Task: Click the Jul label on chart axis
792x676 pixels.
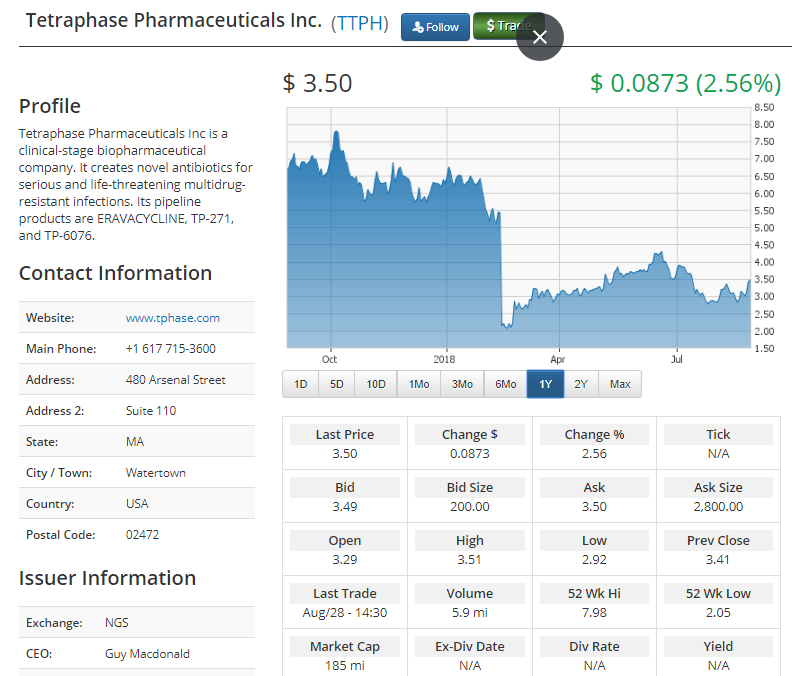Action: pos(676,359)
